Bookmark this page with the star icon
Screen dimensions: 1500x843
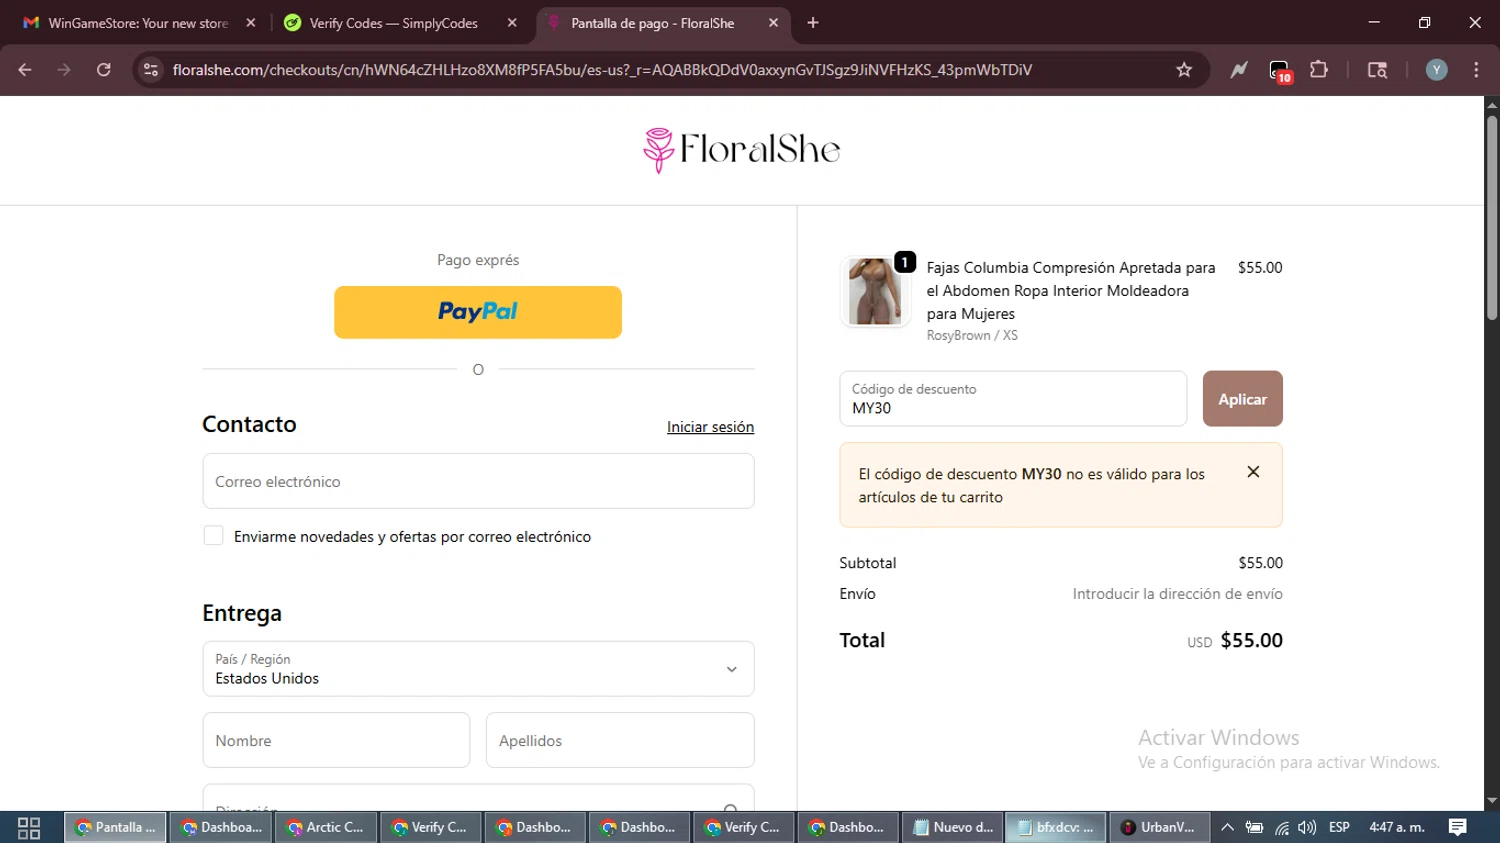[x=1184, y=70]
